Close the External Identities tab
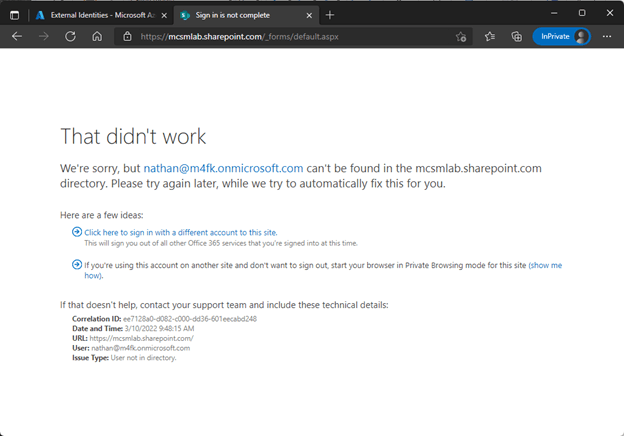This screenshot has height=436, width=624. coord(164,16)
